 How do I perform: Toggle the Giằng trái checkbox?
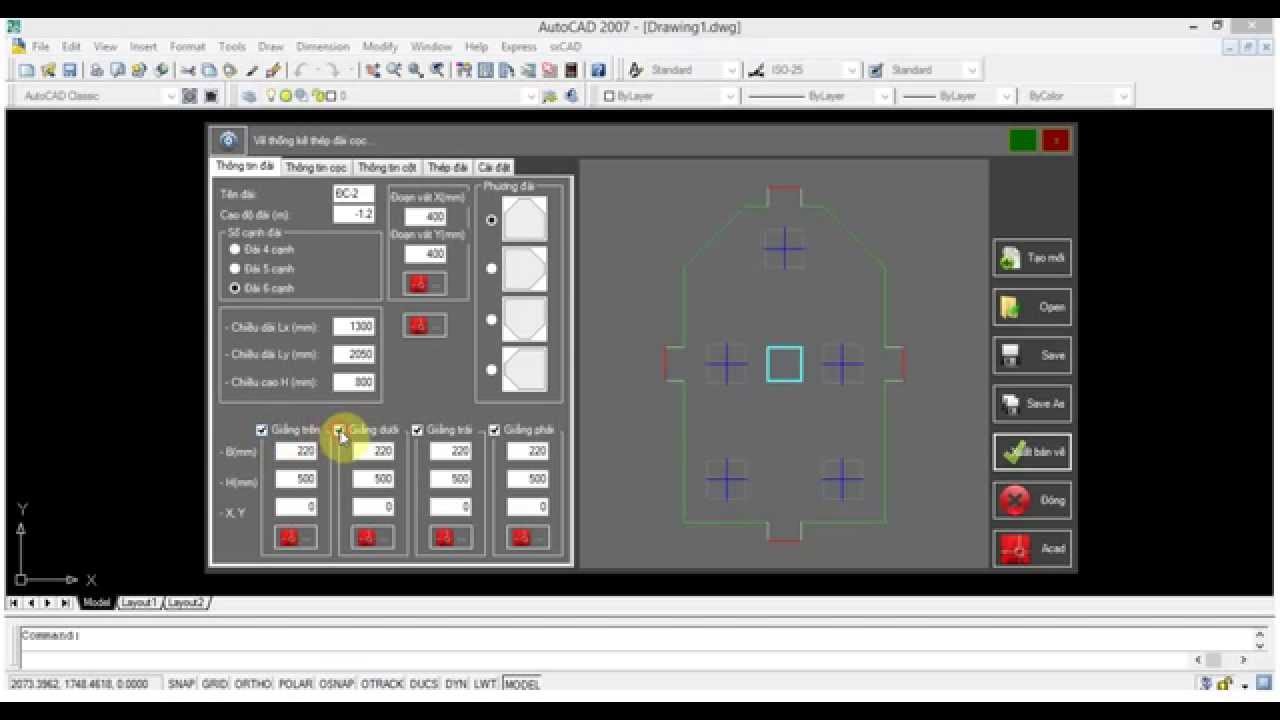pos(417,430)
